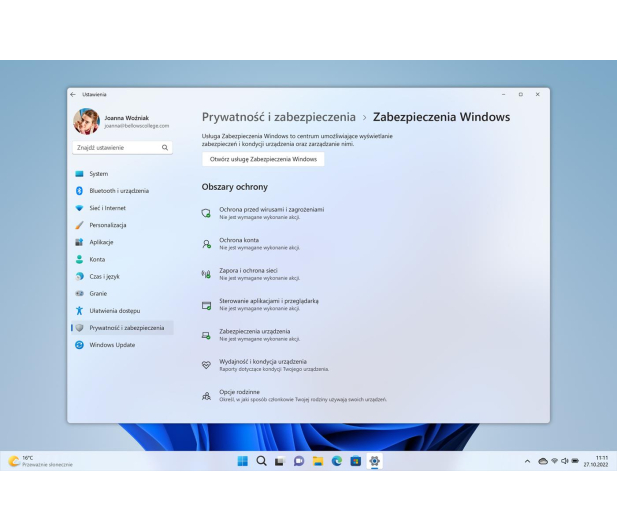Open Task View on the taskbar
The image size is (617, 530).
pyautogui.click(x=280, y=461)
